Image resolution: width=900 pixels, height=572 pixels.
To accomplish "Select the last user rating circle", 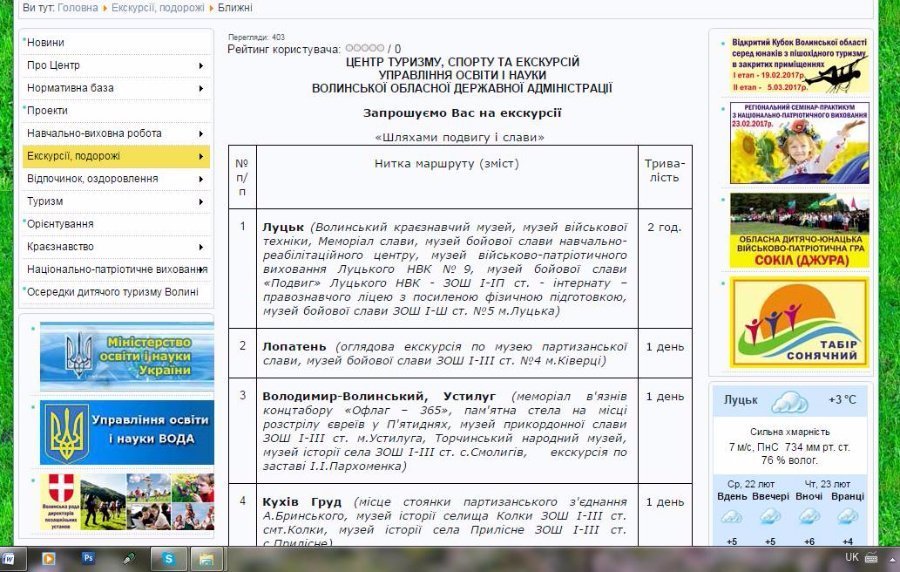I will (x=380, y=48).
